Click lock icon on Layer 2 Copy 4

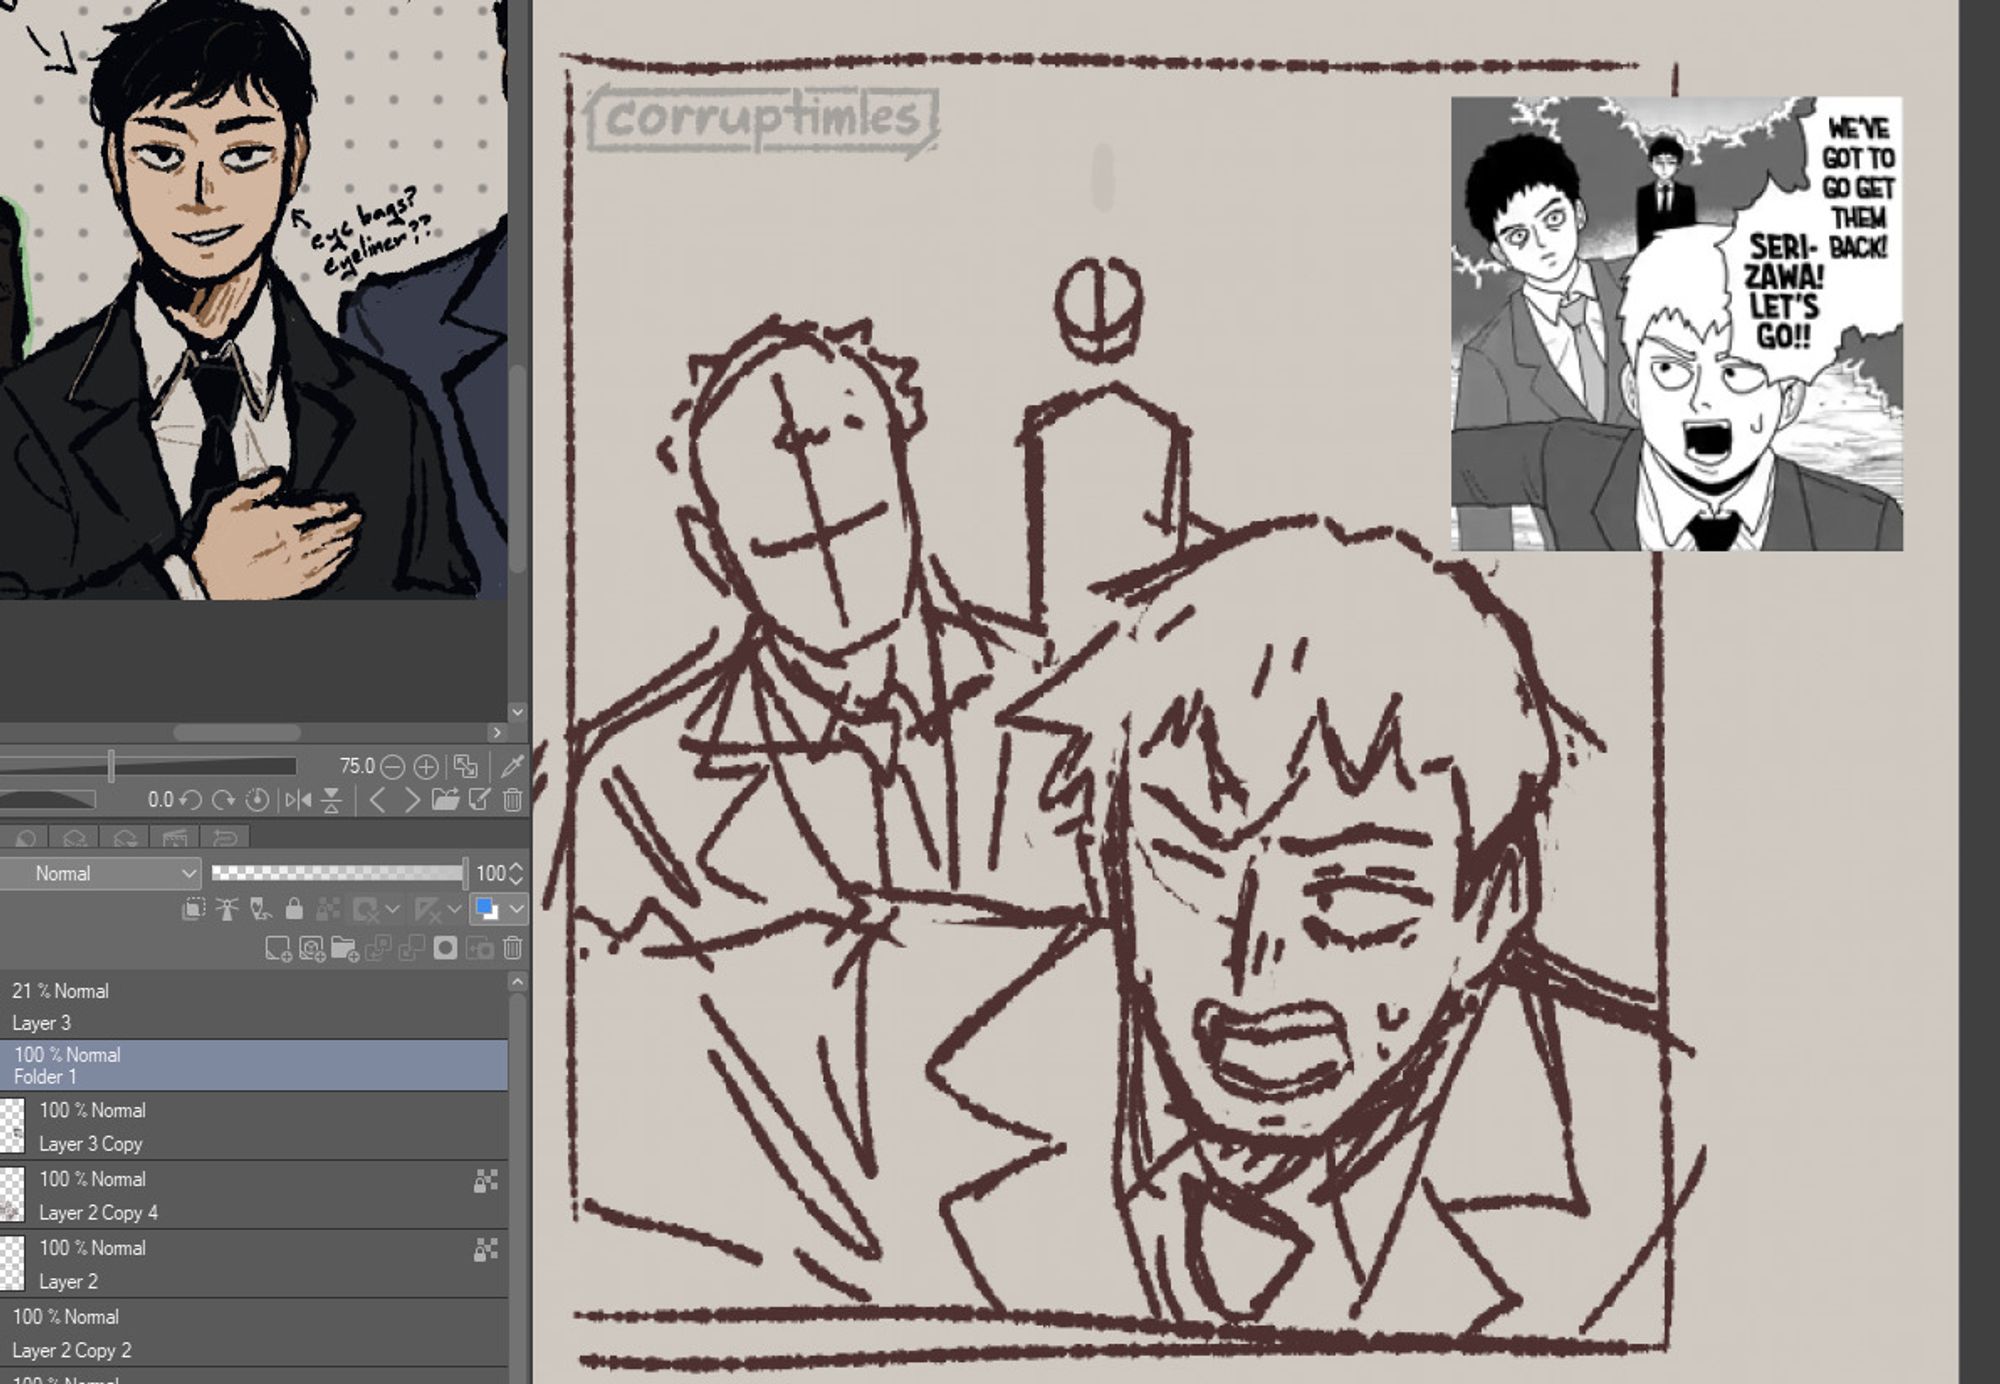coord(486,1182)
